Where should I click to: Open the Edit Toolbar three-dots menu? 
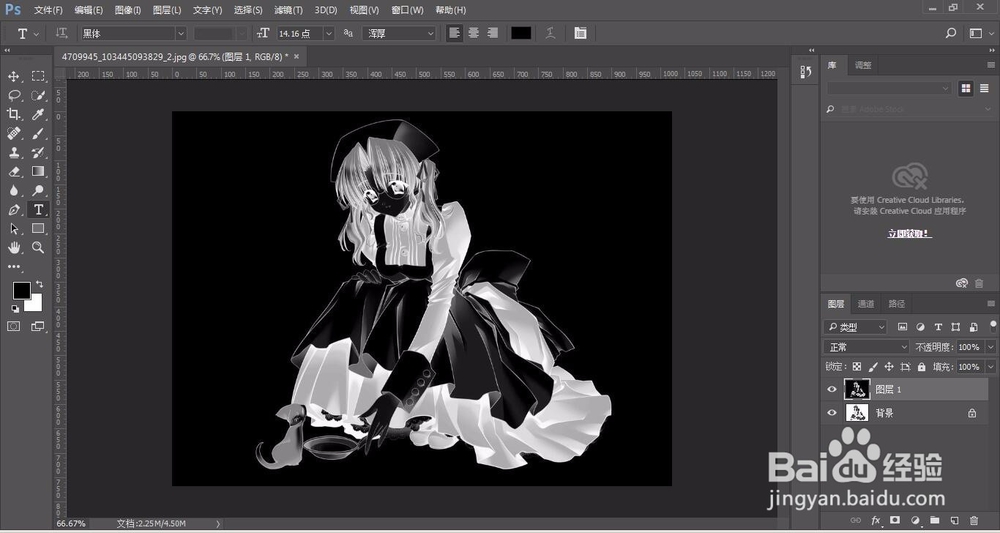coord(13,266)
